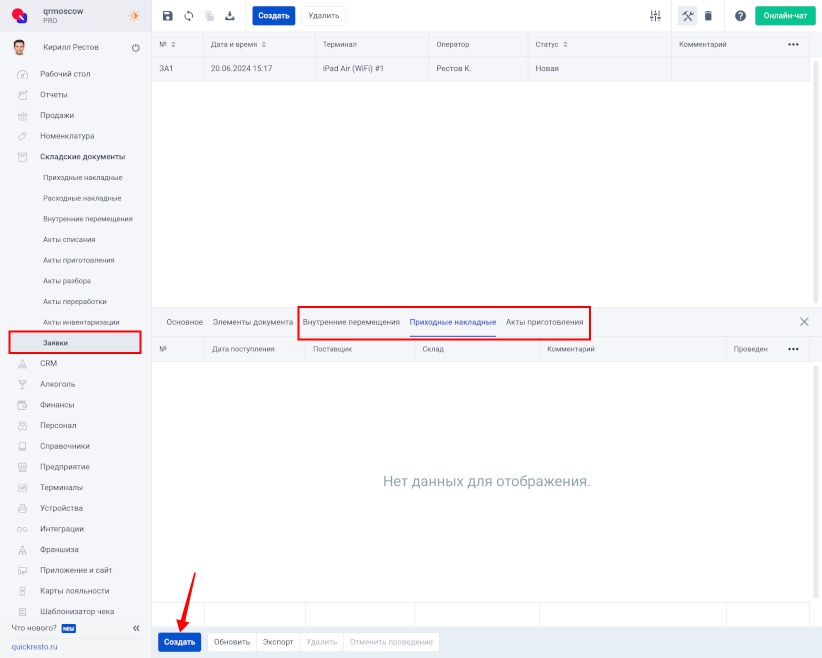This screenshot has height=658, width=822.
Task: Switch to Элементы документа tab
Action: click(253, 322)
